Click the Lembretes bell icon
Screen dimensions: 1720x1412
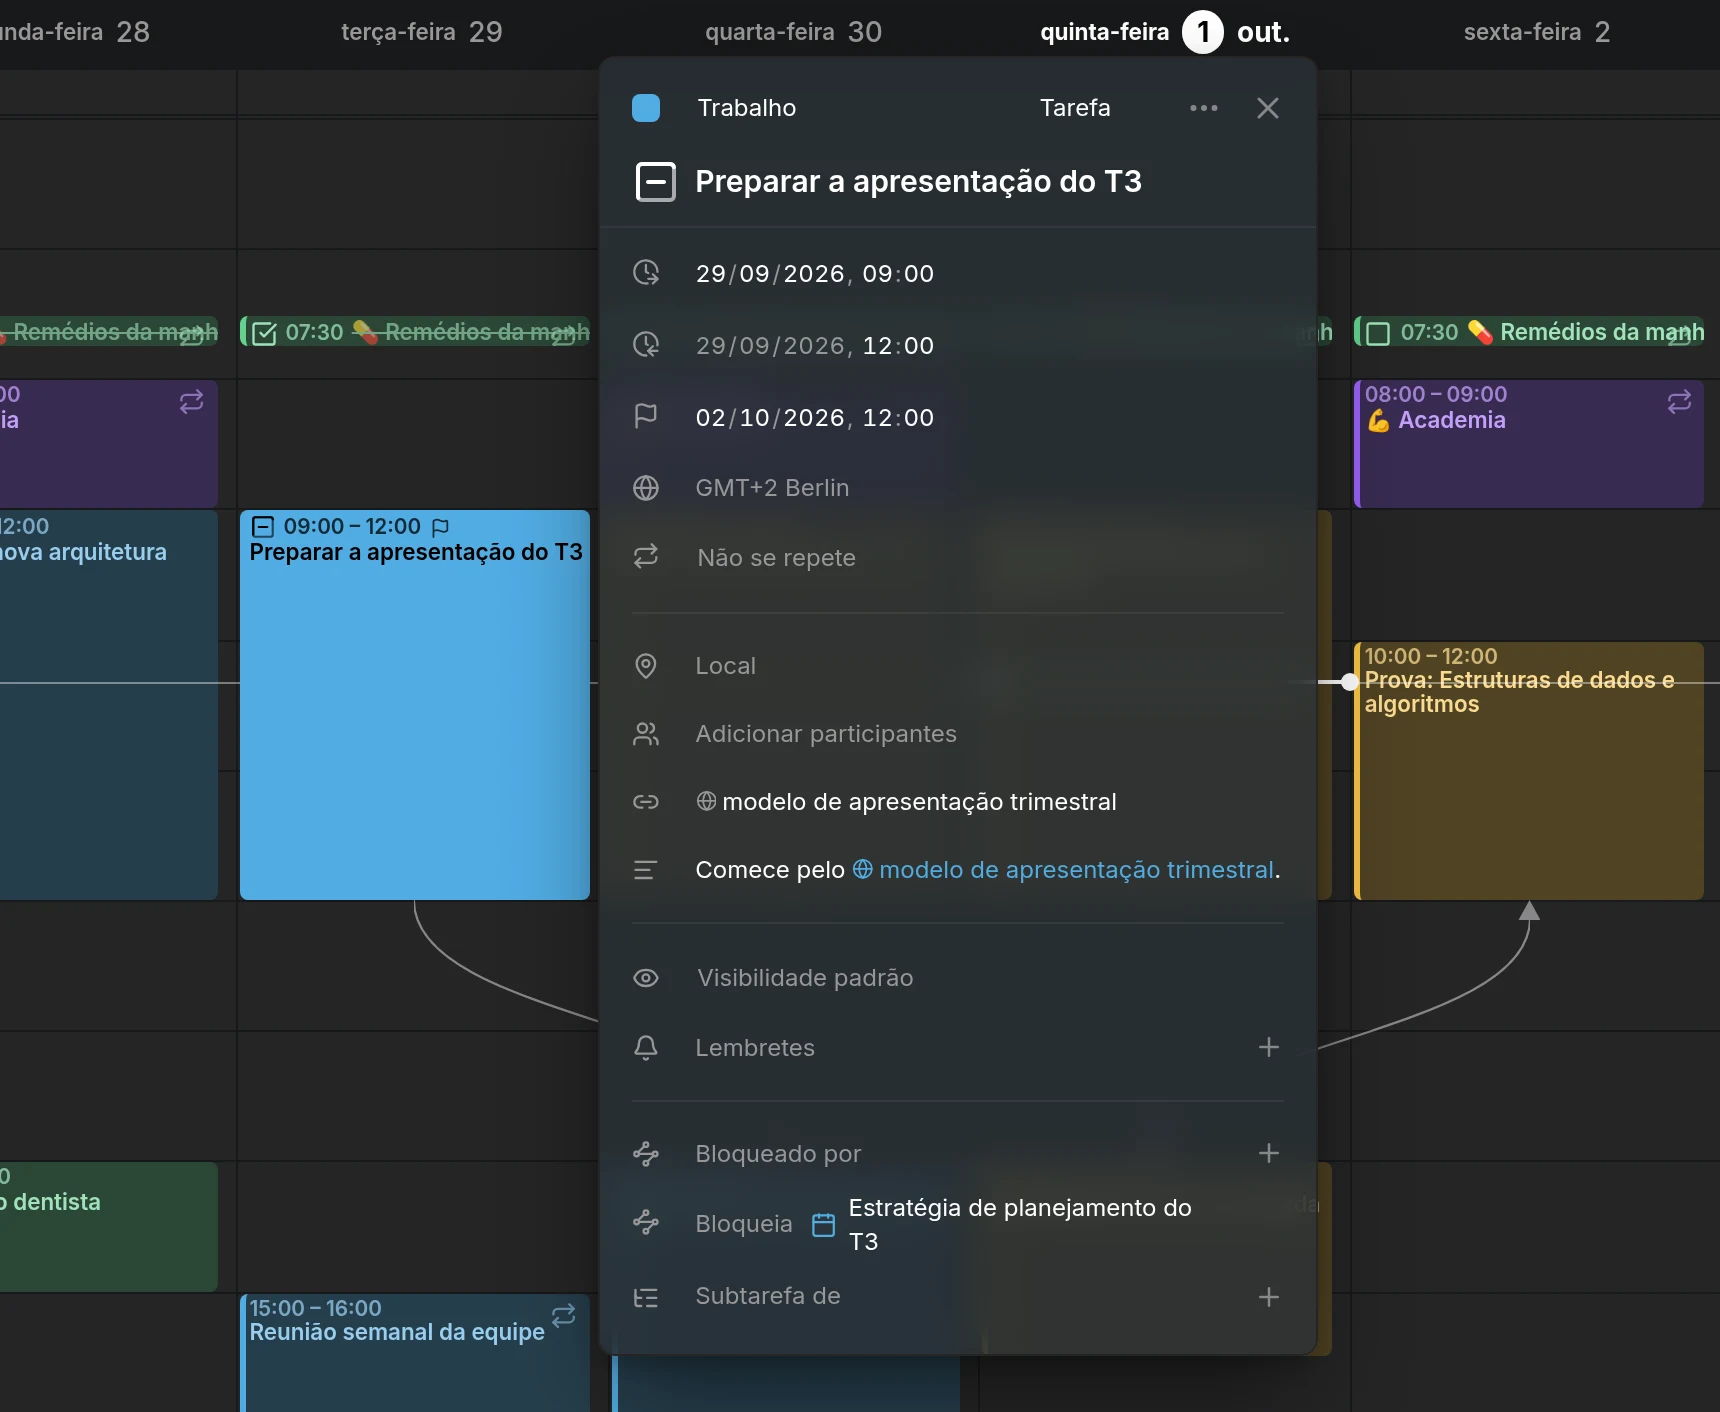[x=646, y=1047]
